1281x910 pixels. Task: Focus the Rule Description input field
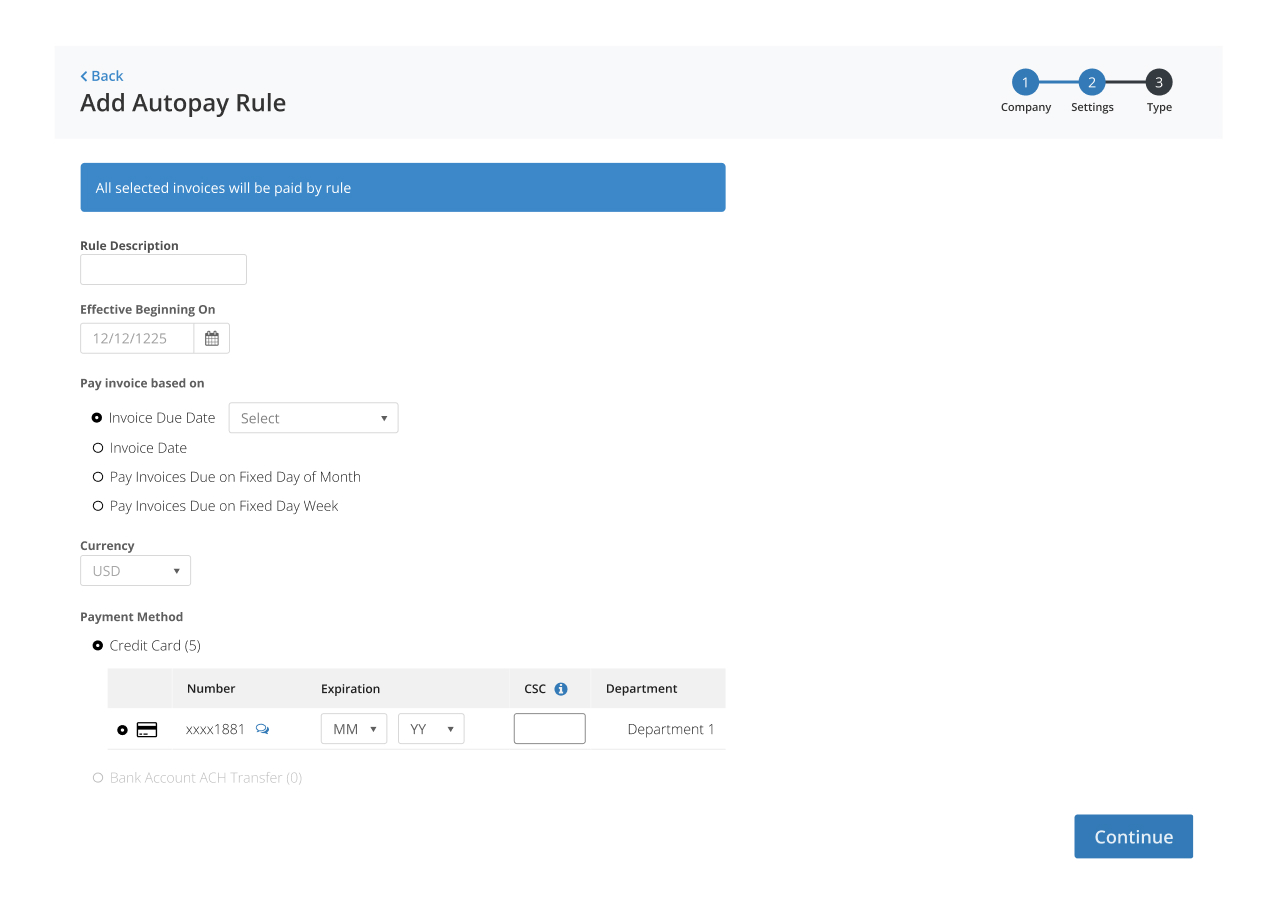[x=163, y=270]
